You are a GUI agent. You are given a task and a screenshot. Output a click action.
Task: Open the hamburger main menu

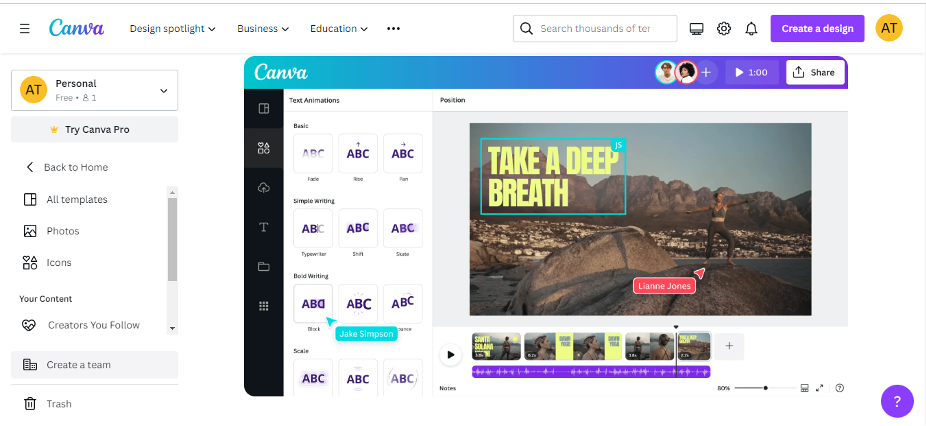coord(24,28)
